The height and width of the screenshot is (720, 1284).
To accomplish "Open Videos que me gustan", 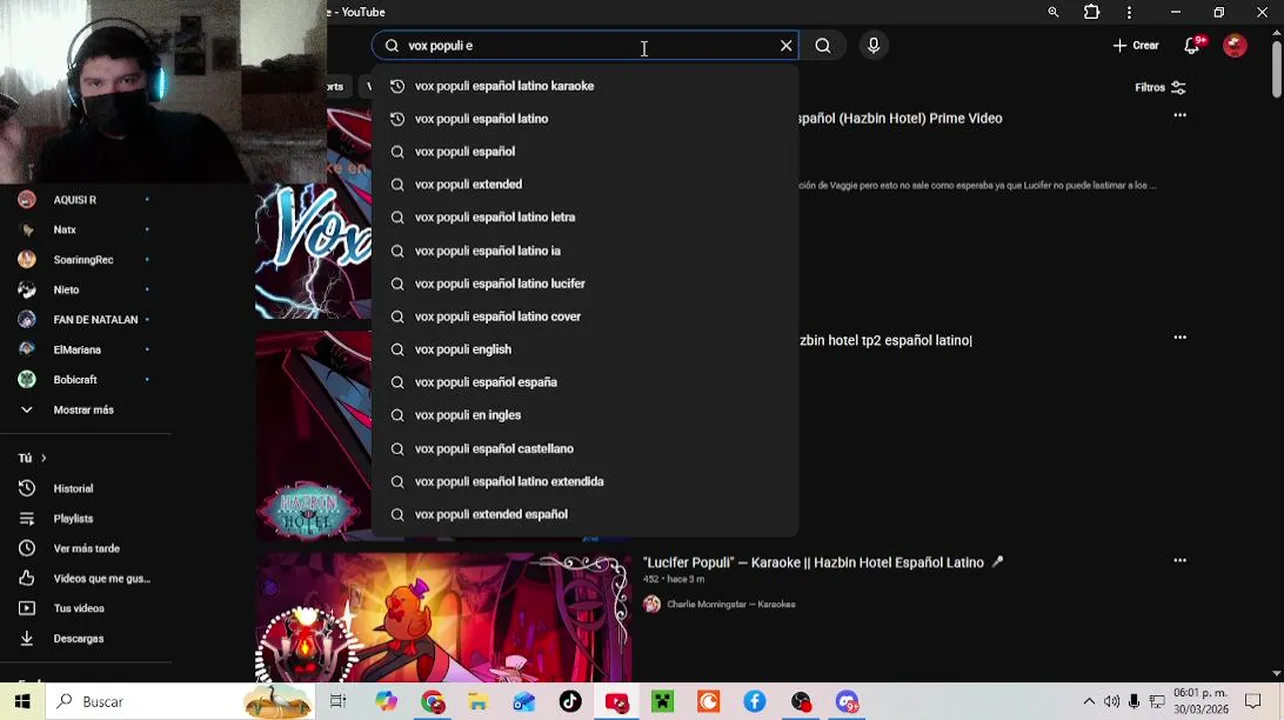I will click(85, 579).
